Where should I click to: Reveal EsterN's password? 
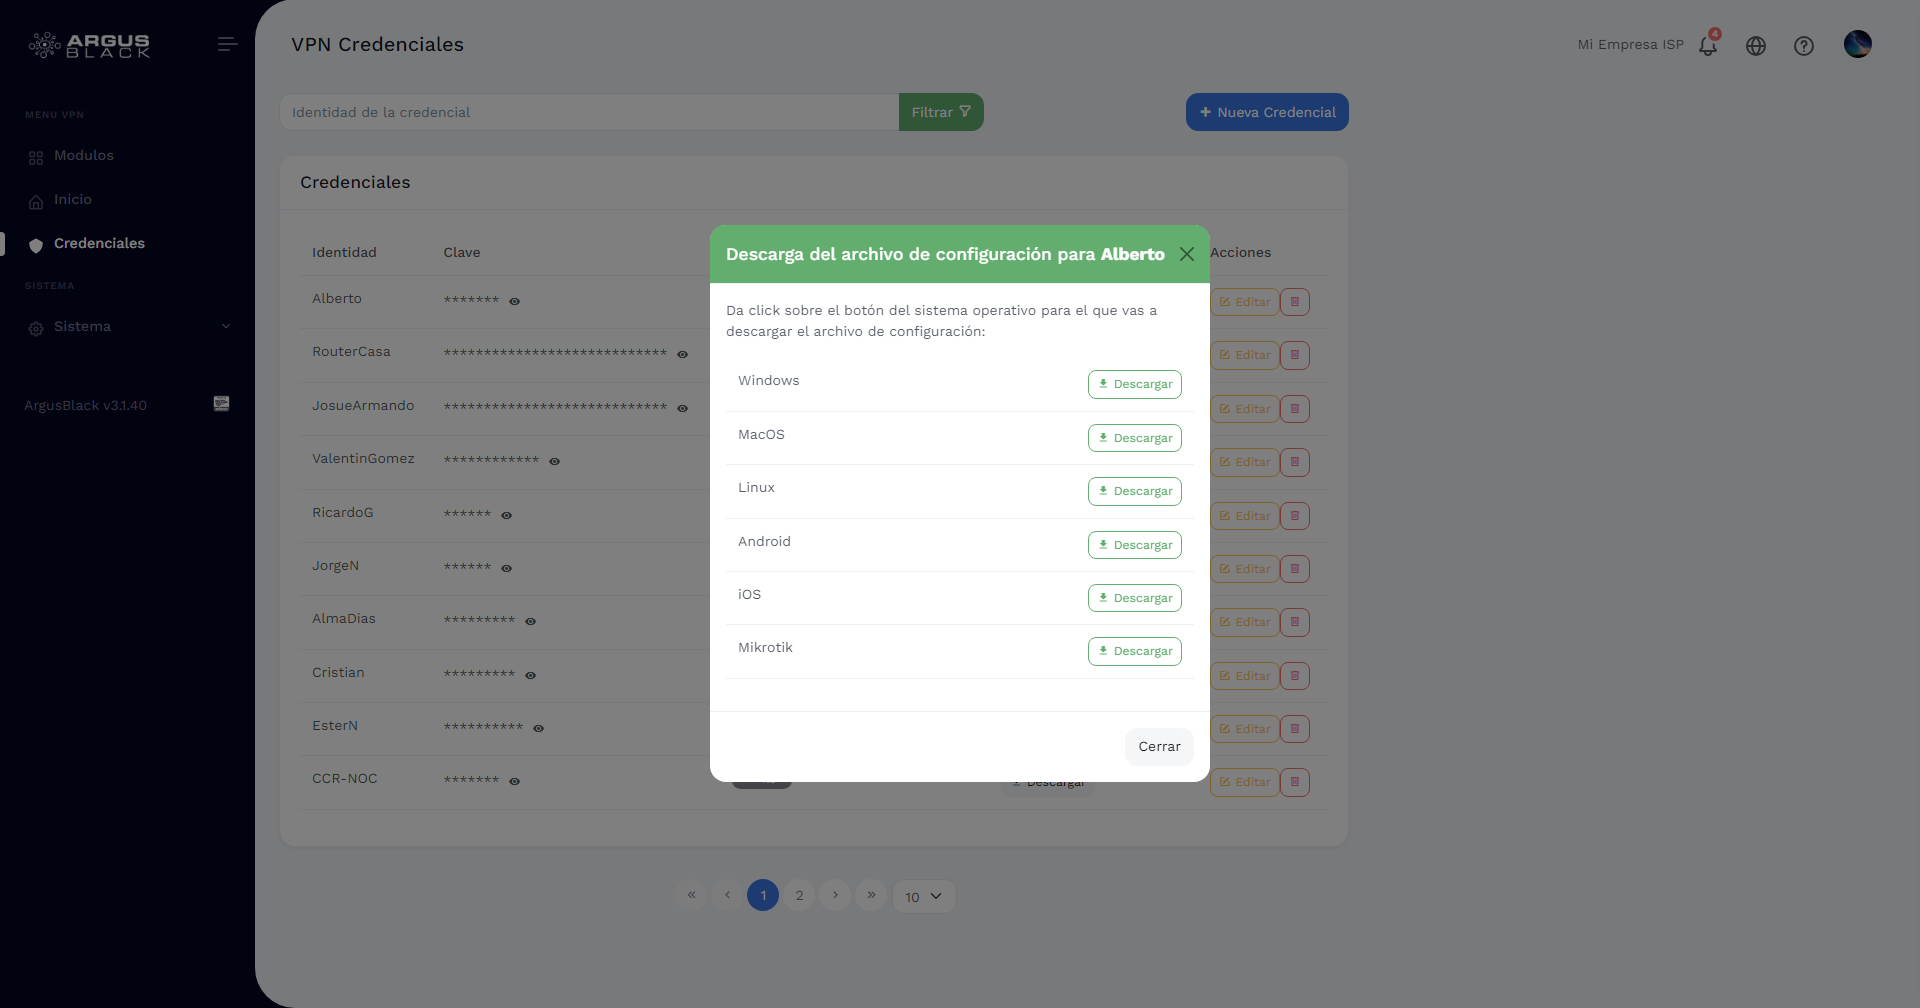538,728
